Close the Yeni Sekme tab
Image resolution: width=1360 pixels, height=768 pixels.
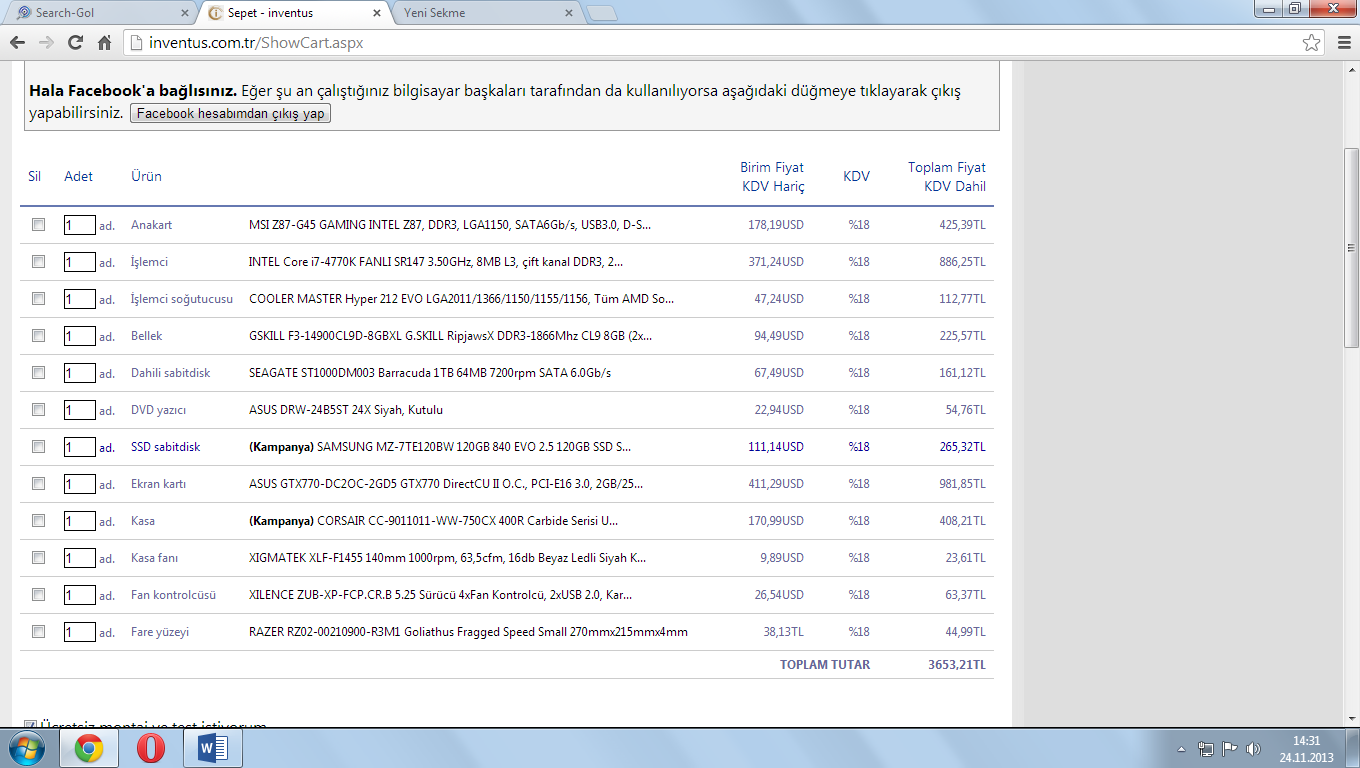click(x=568, y=14)
